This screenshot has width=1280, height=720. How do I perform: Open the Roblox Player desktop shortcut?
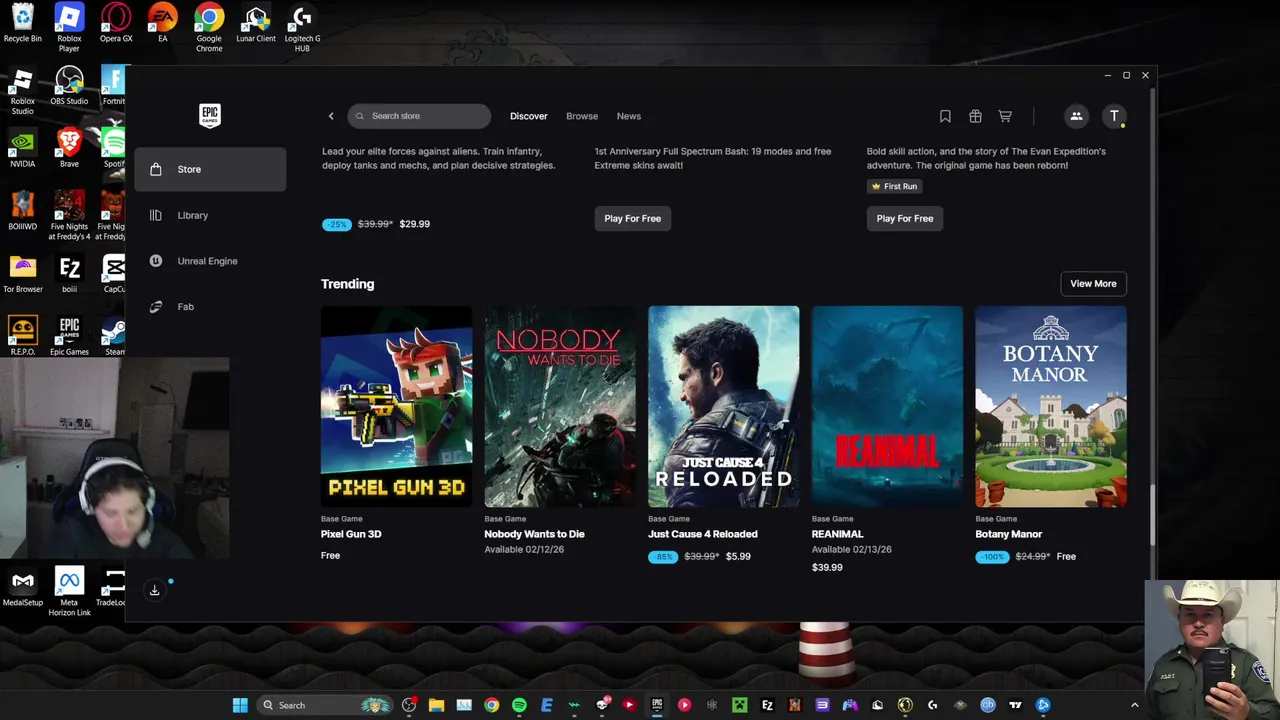(x=69, y=28)
